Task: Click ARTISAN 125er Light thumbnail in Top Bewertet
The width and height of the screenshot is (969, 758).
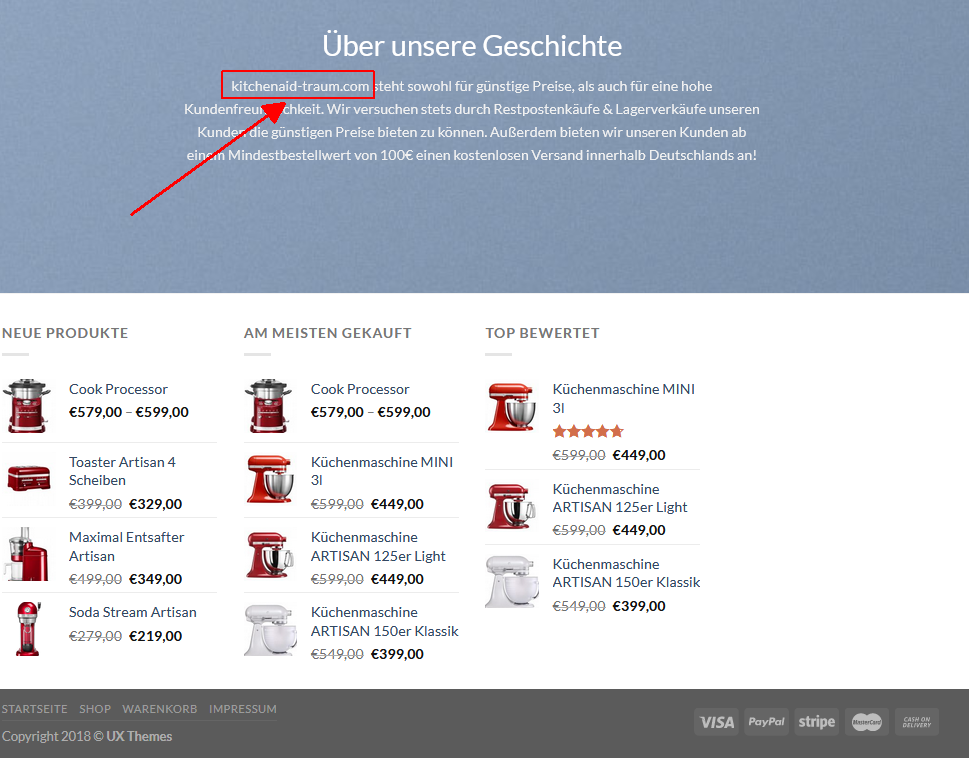Action: [x=511, y=507]
